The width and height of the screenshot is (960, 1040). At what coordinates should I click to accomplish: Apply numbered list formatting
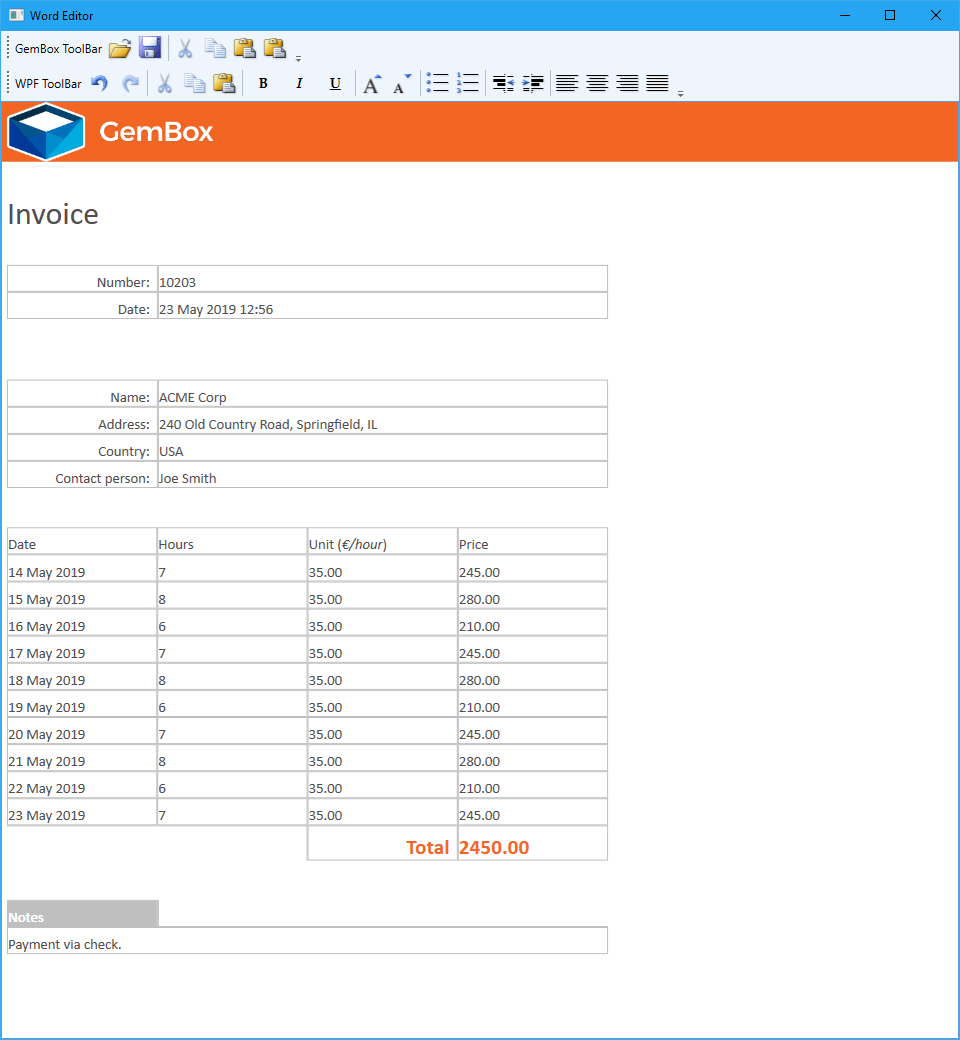pos(467,84)
